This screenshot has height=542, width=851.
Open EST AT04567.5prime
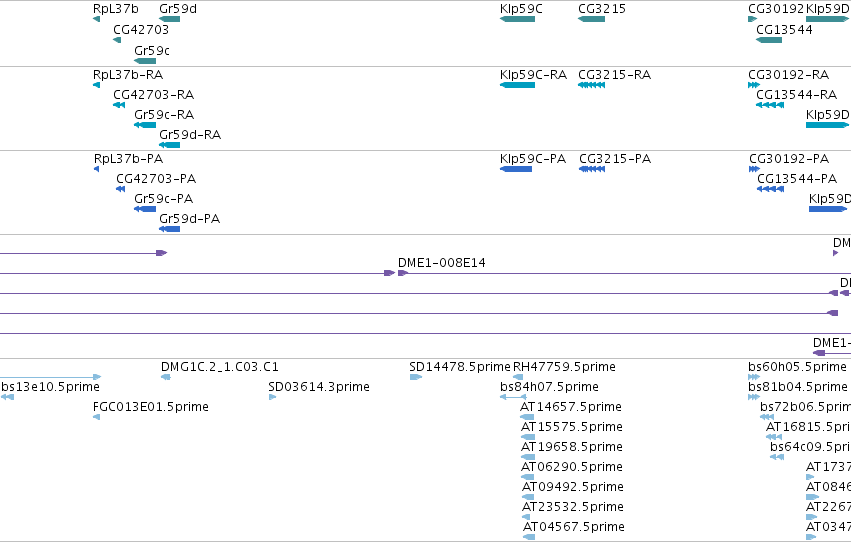coord(529,538)
